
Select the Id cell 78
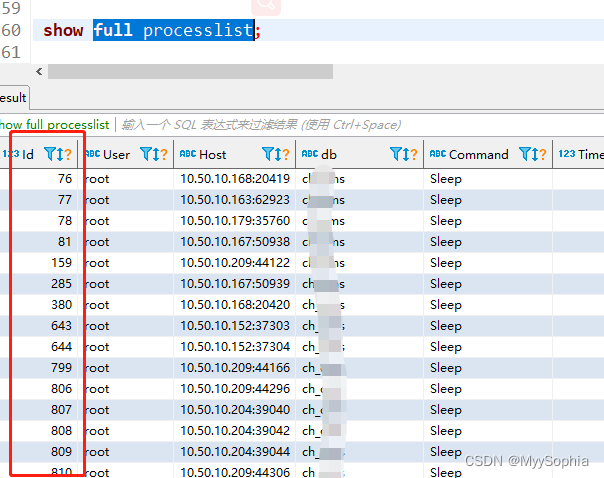tap(39, 221)
